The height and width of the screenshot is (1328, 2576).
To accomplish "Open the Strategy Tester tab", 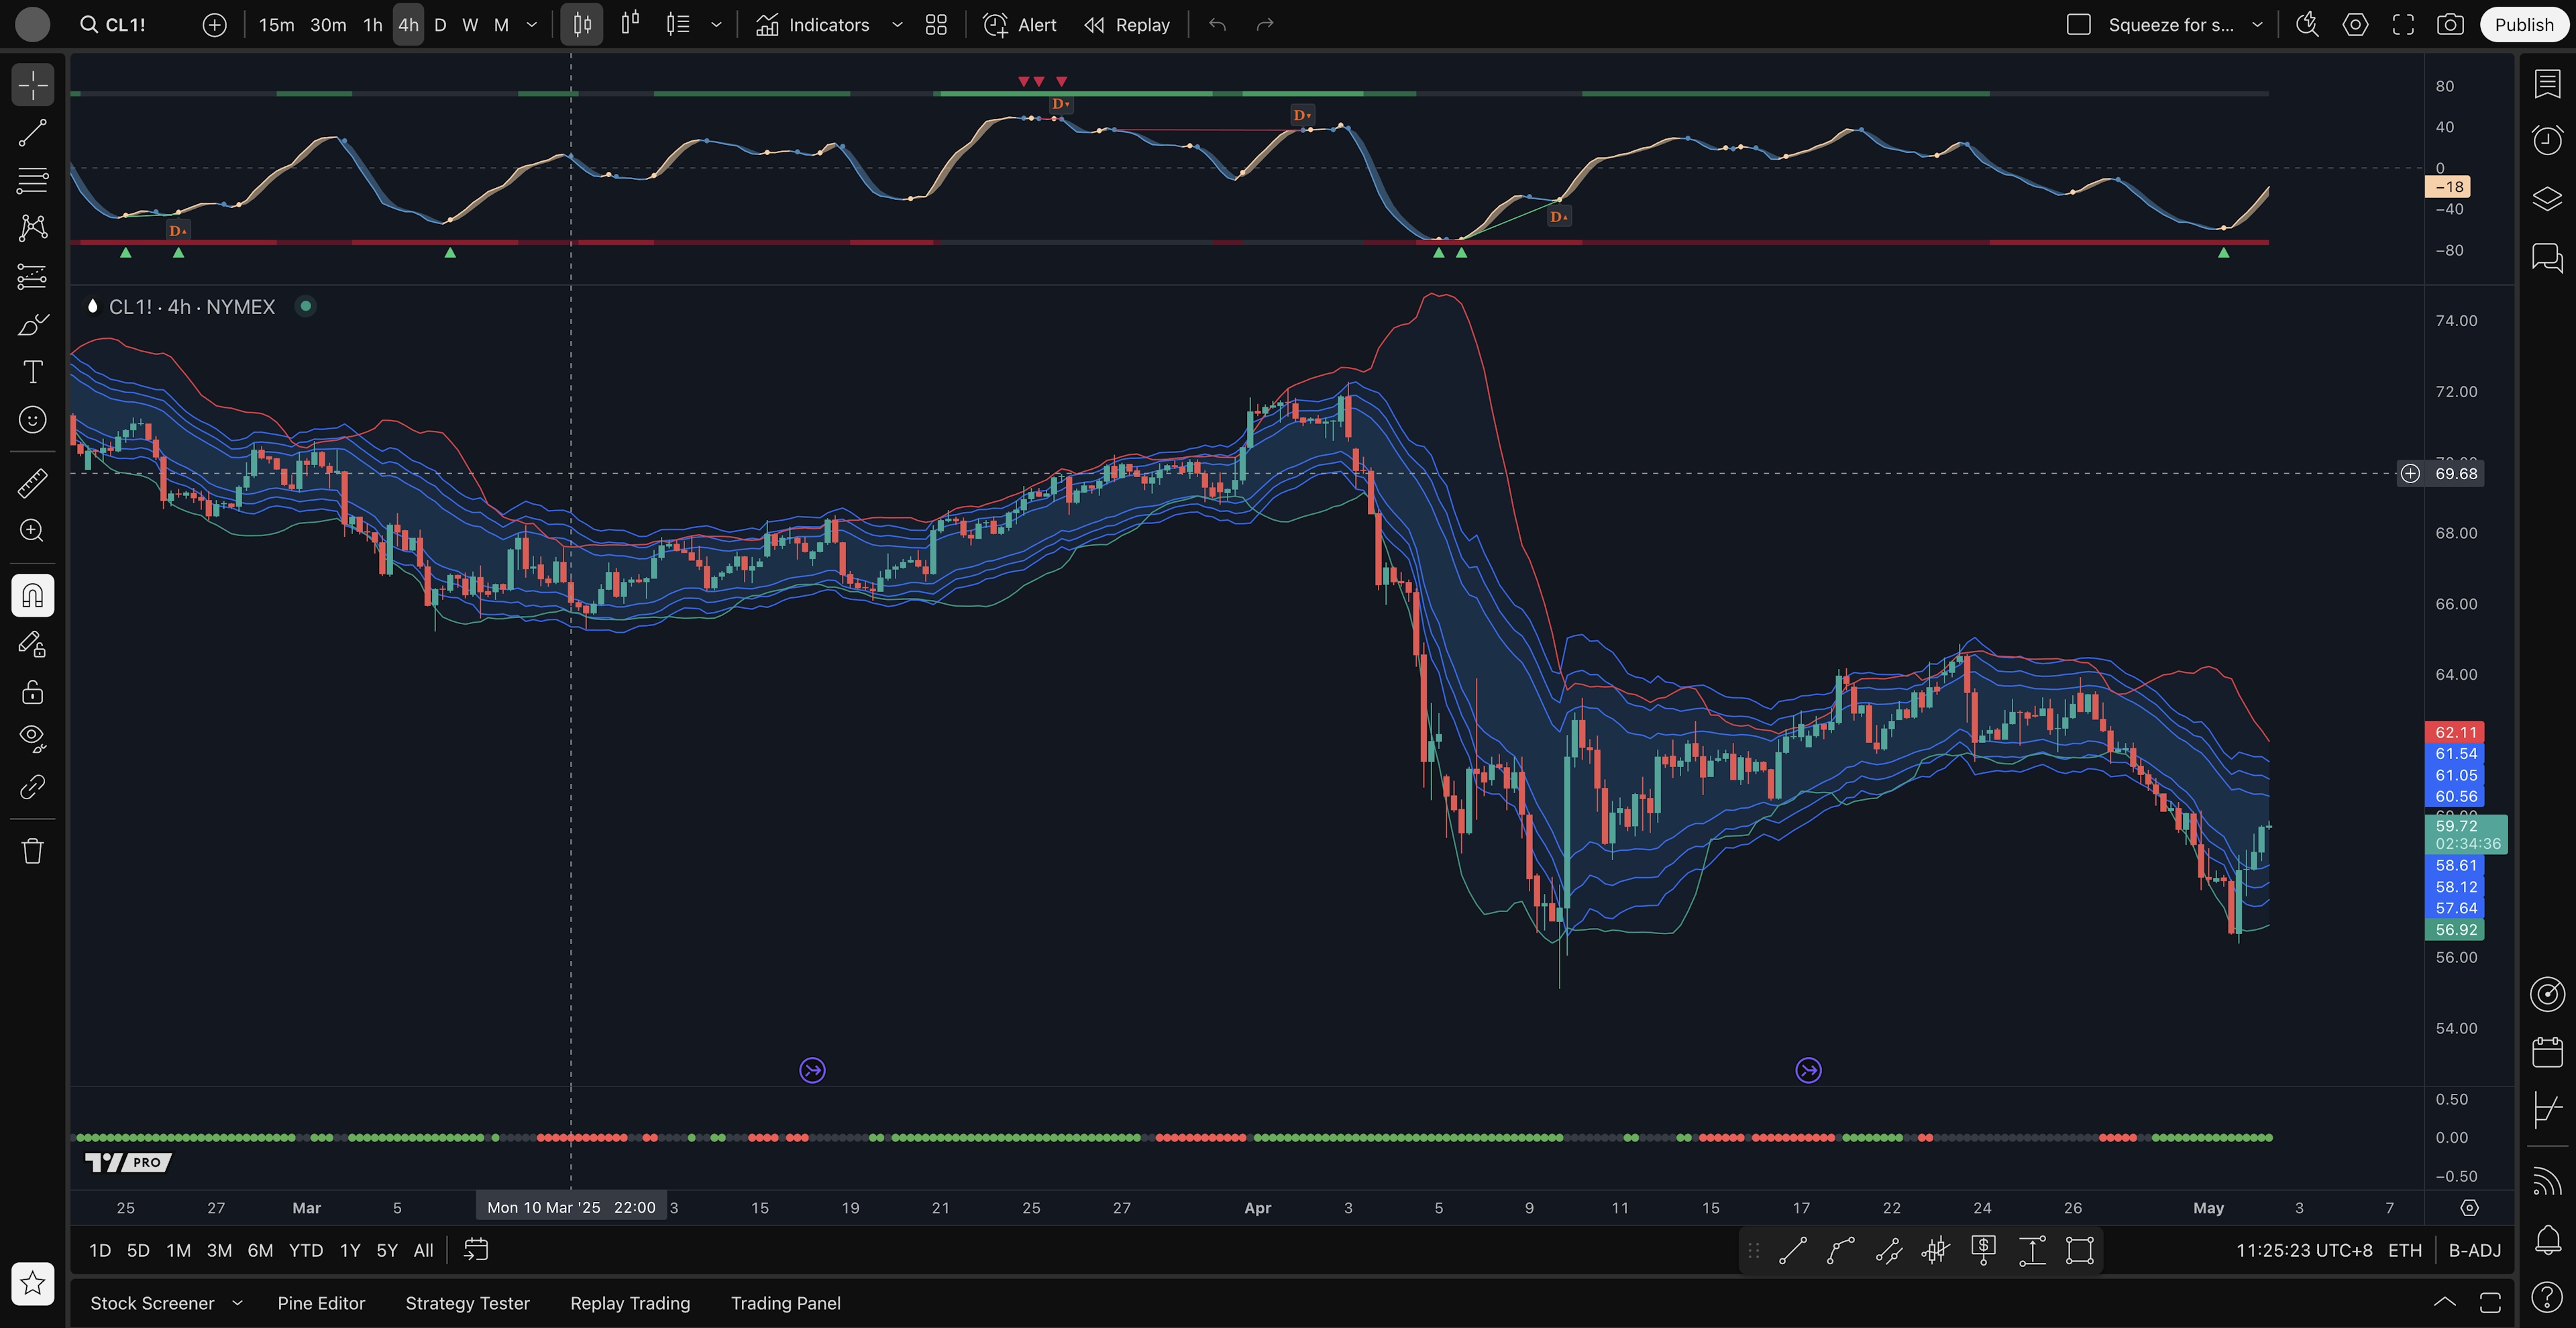I will [467, 1303].
